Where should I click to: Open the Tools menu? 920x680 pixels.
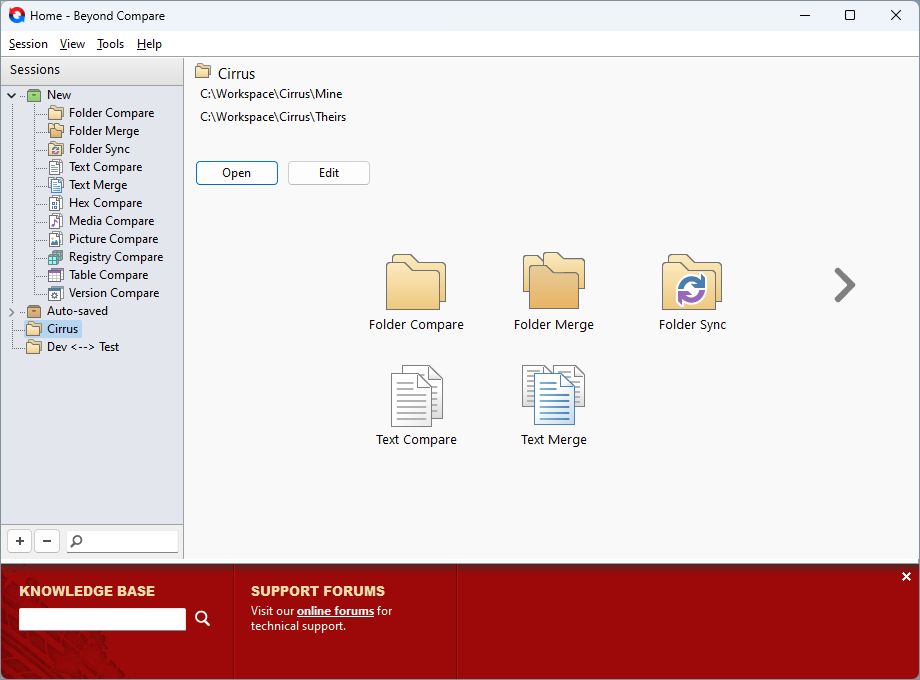(x=110, y=44)
